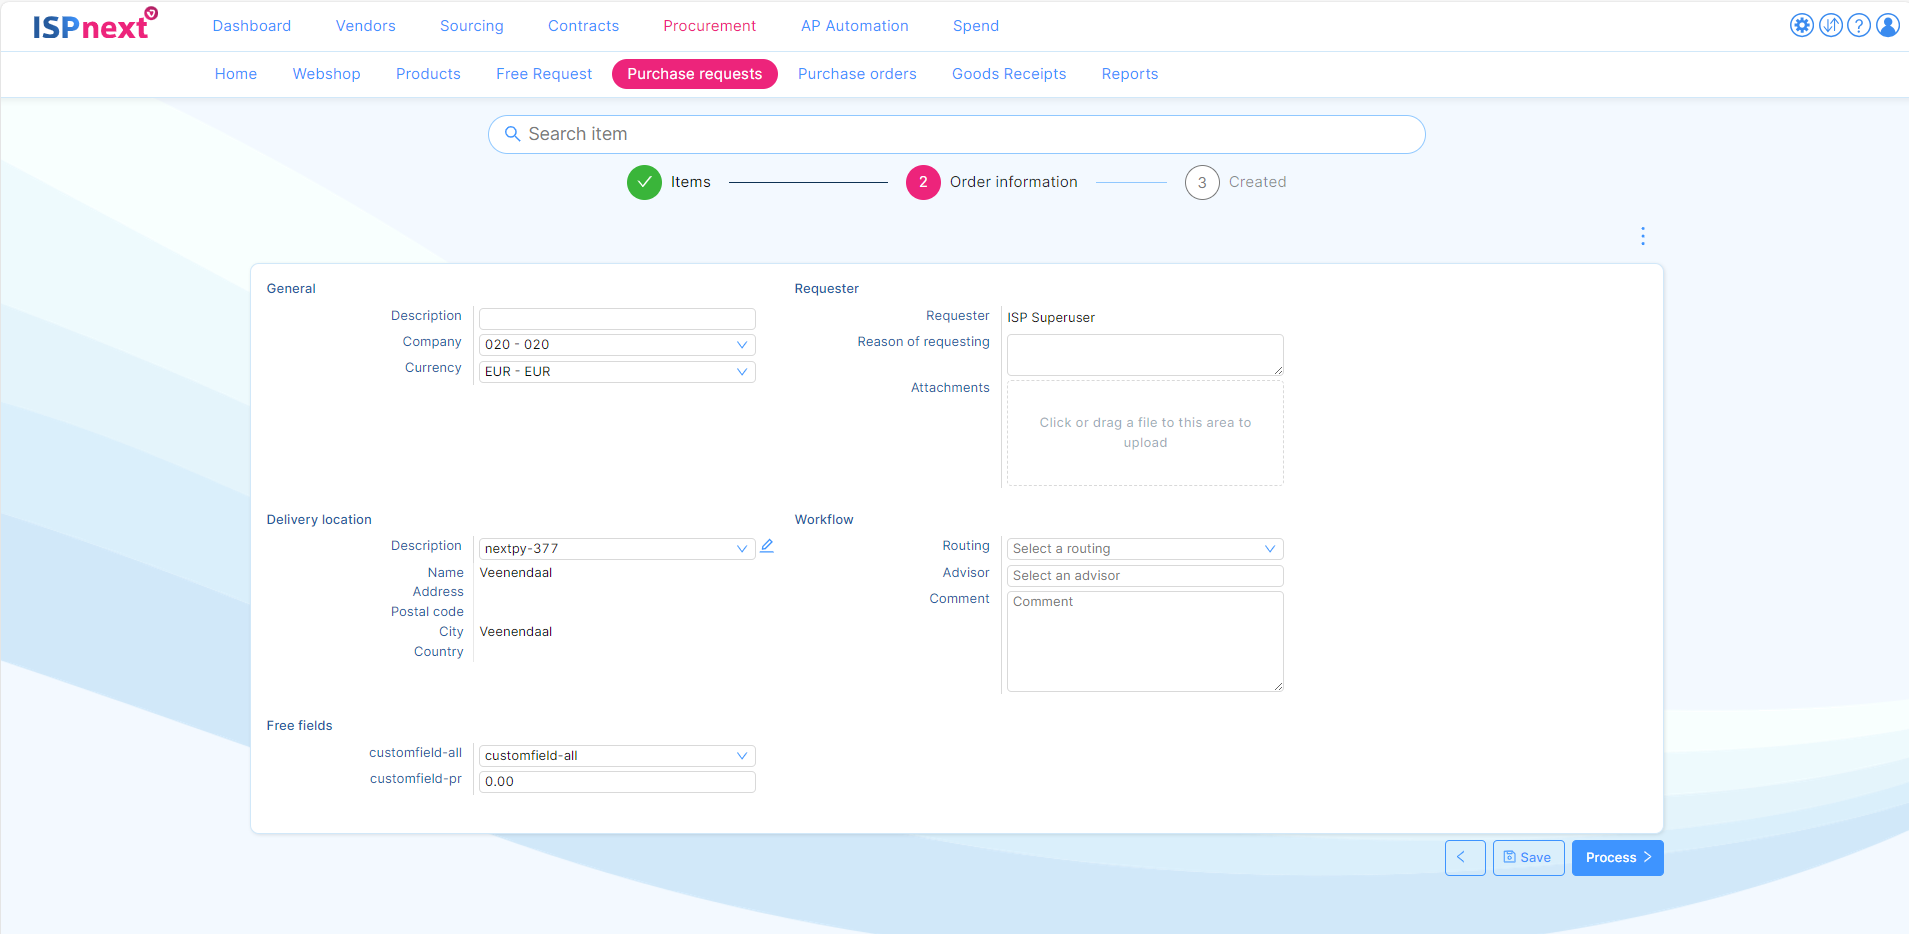
Task: Click the Process button
Action: point(1617,858)
